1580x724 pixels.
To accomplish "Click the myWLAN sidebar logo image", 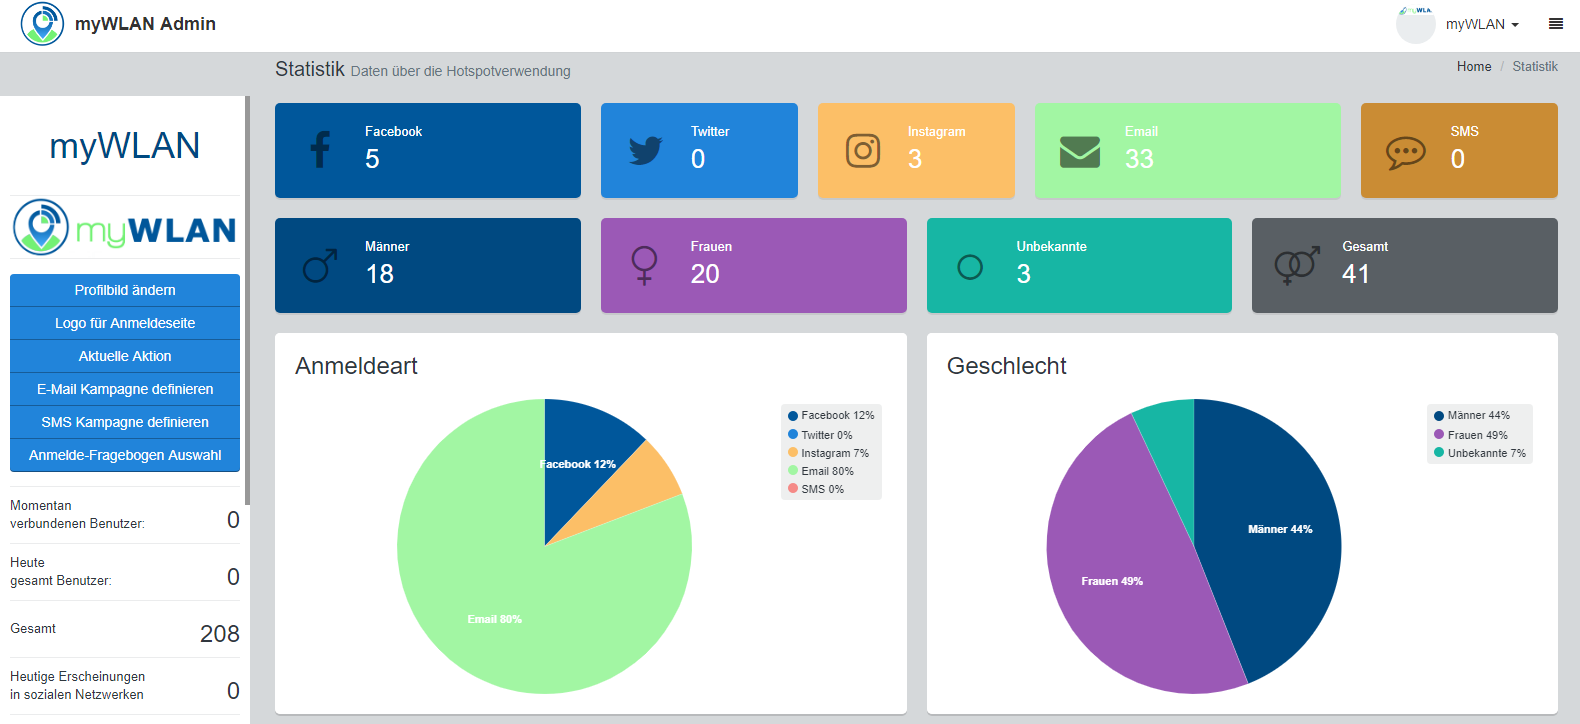I will coord(125,227).
